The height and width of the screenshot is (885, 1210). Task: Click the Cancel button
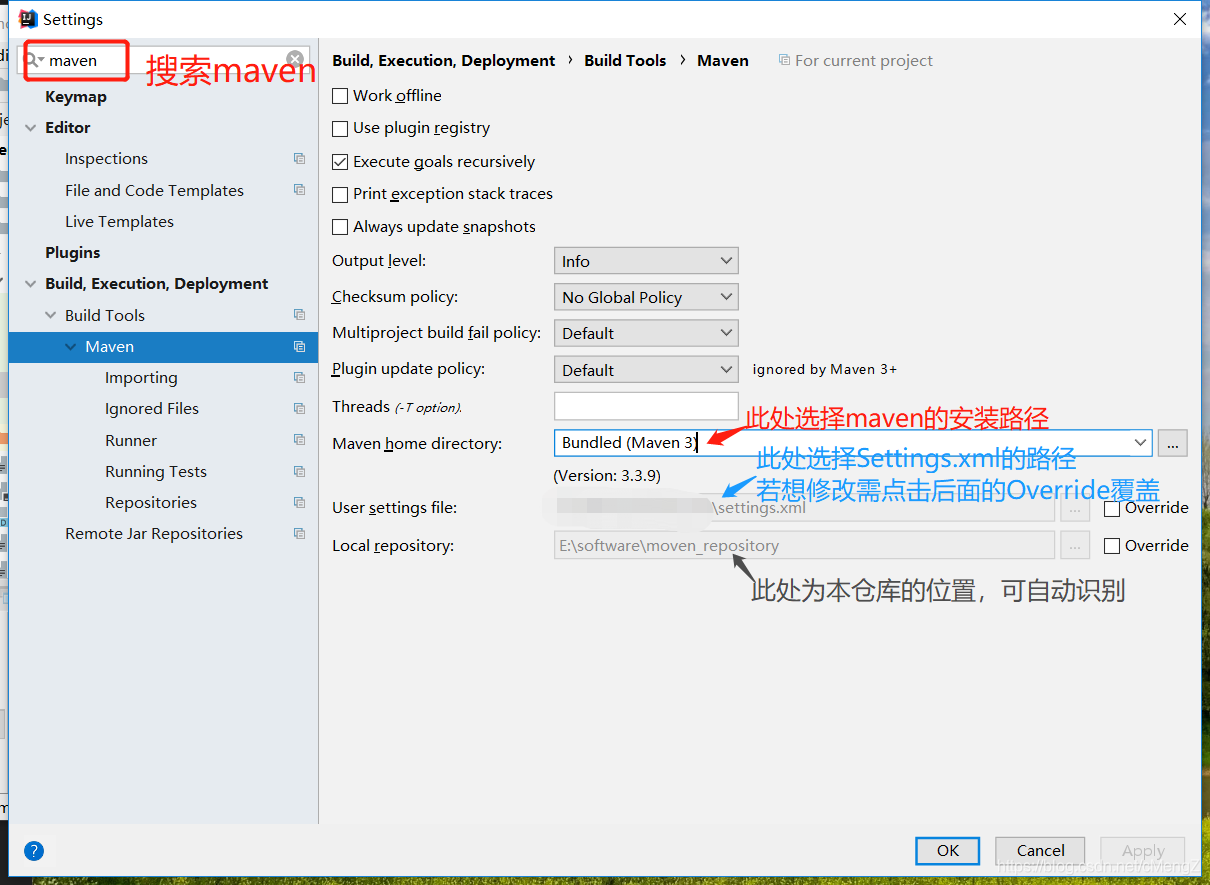tap(1040, 851)
